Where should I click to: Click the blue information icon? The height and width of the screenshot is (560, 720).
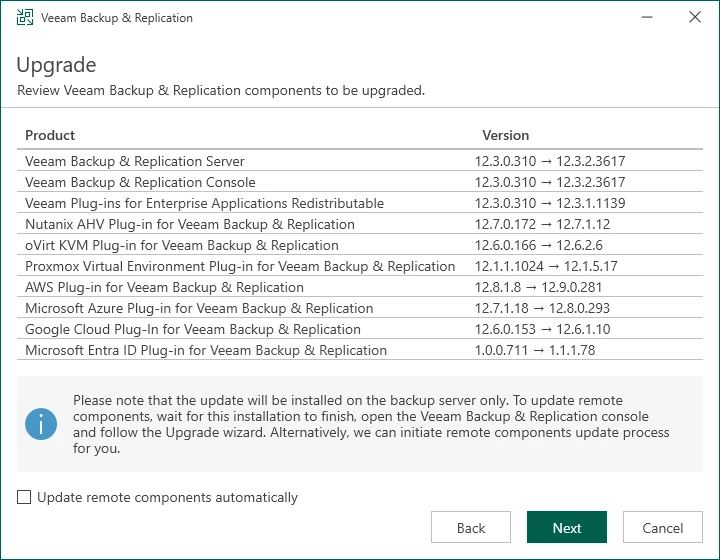pyautogui.click(x=42, y=424)
